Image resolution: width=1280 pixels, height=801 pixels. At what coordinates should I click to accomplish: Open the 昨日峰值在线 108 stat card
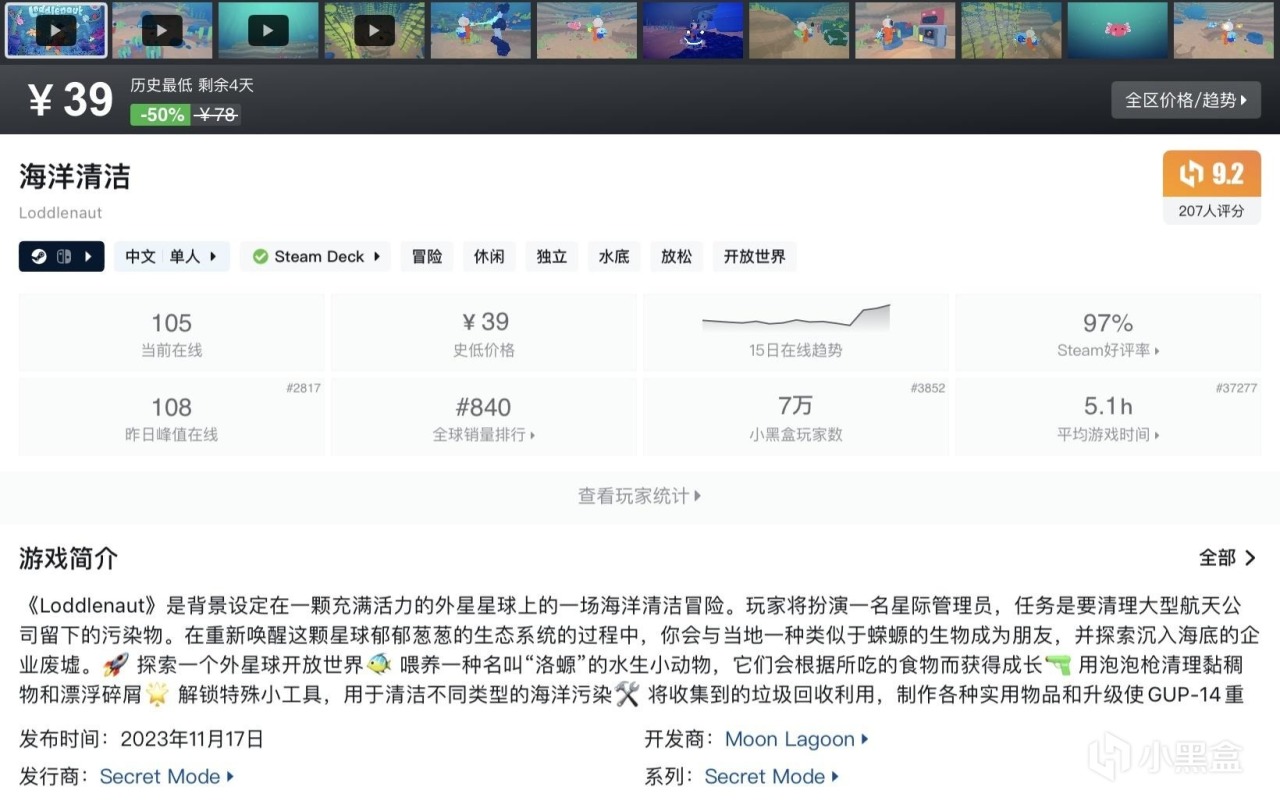click(x=171, y=417)
